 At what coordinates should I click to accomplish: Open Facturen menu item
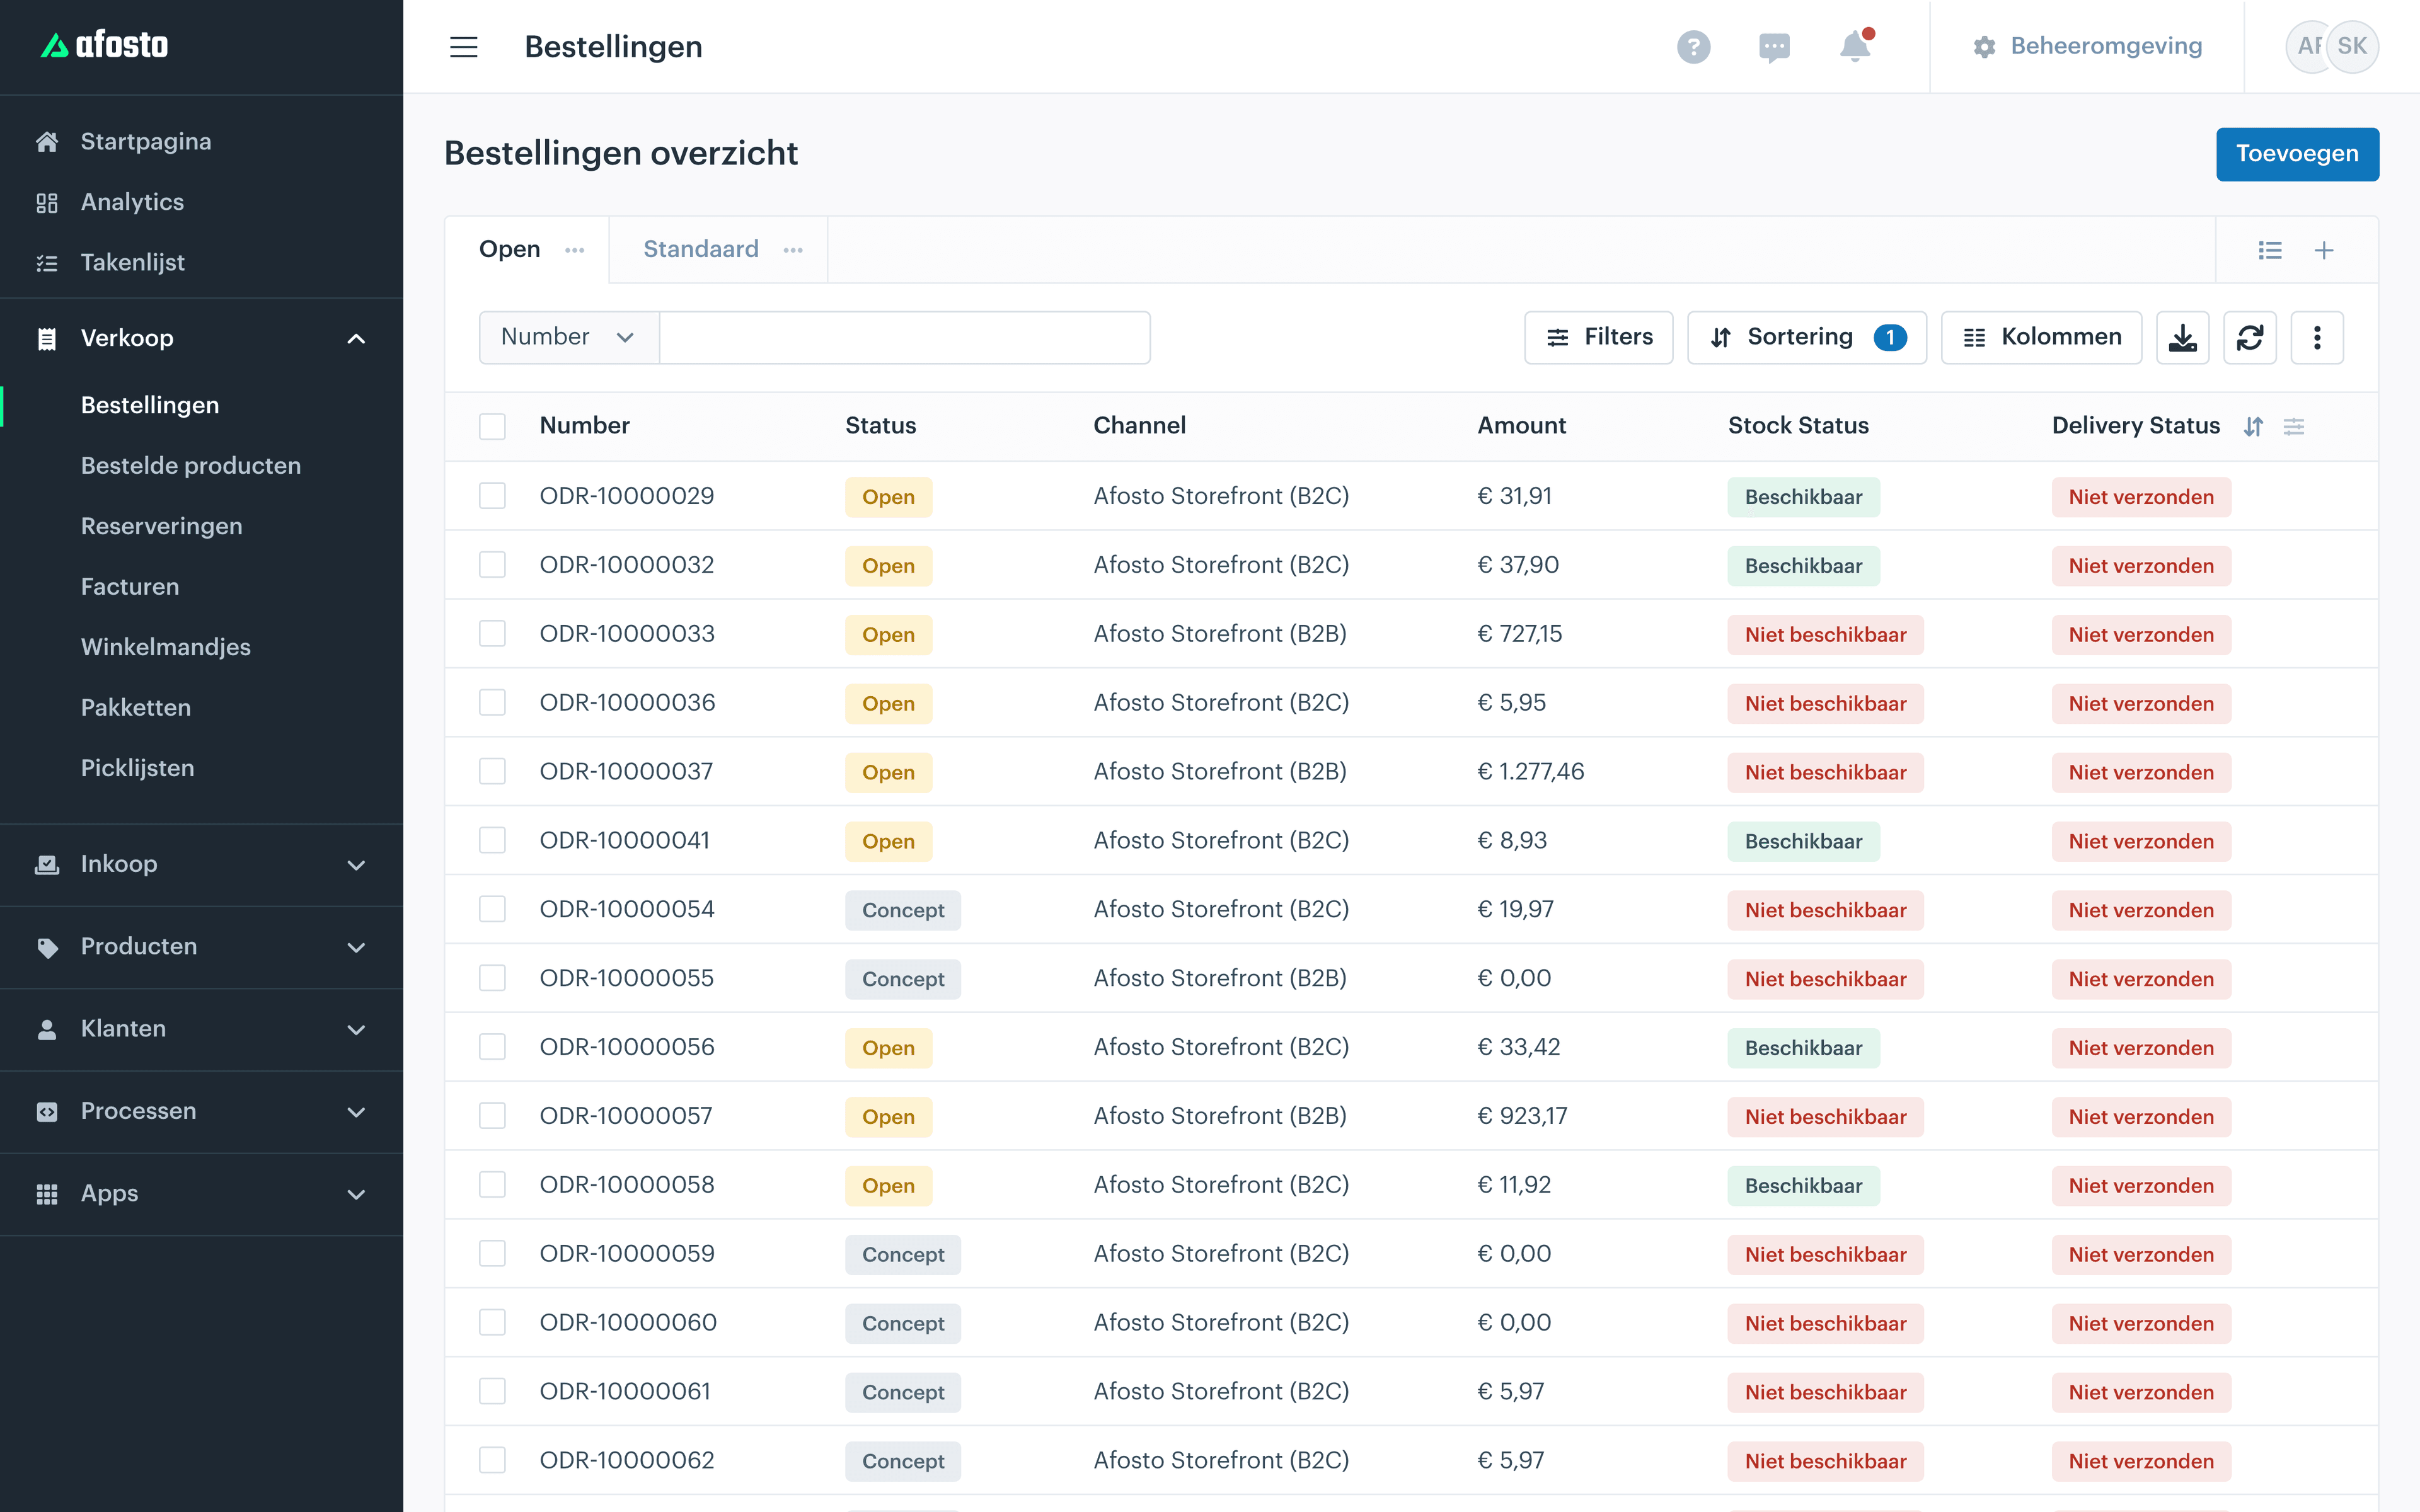[x=130, y=587]
